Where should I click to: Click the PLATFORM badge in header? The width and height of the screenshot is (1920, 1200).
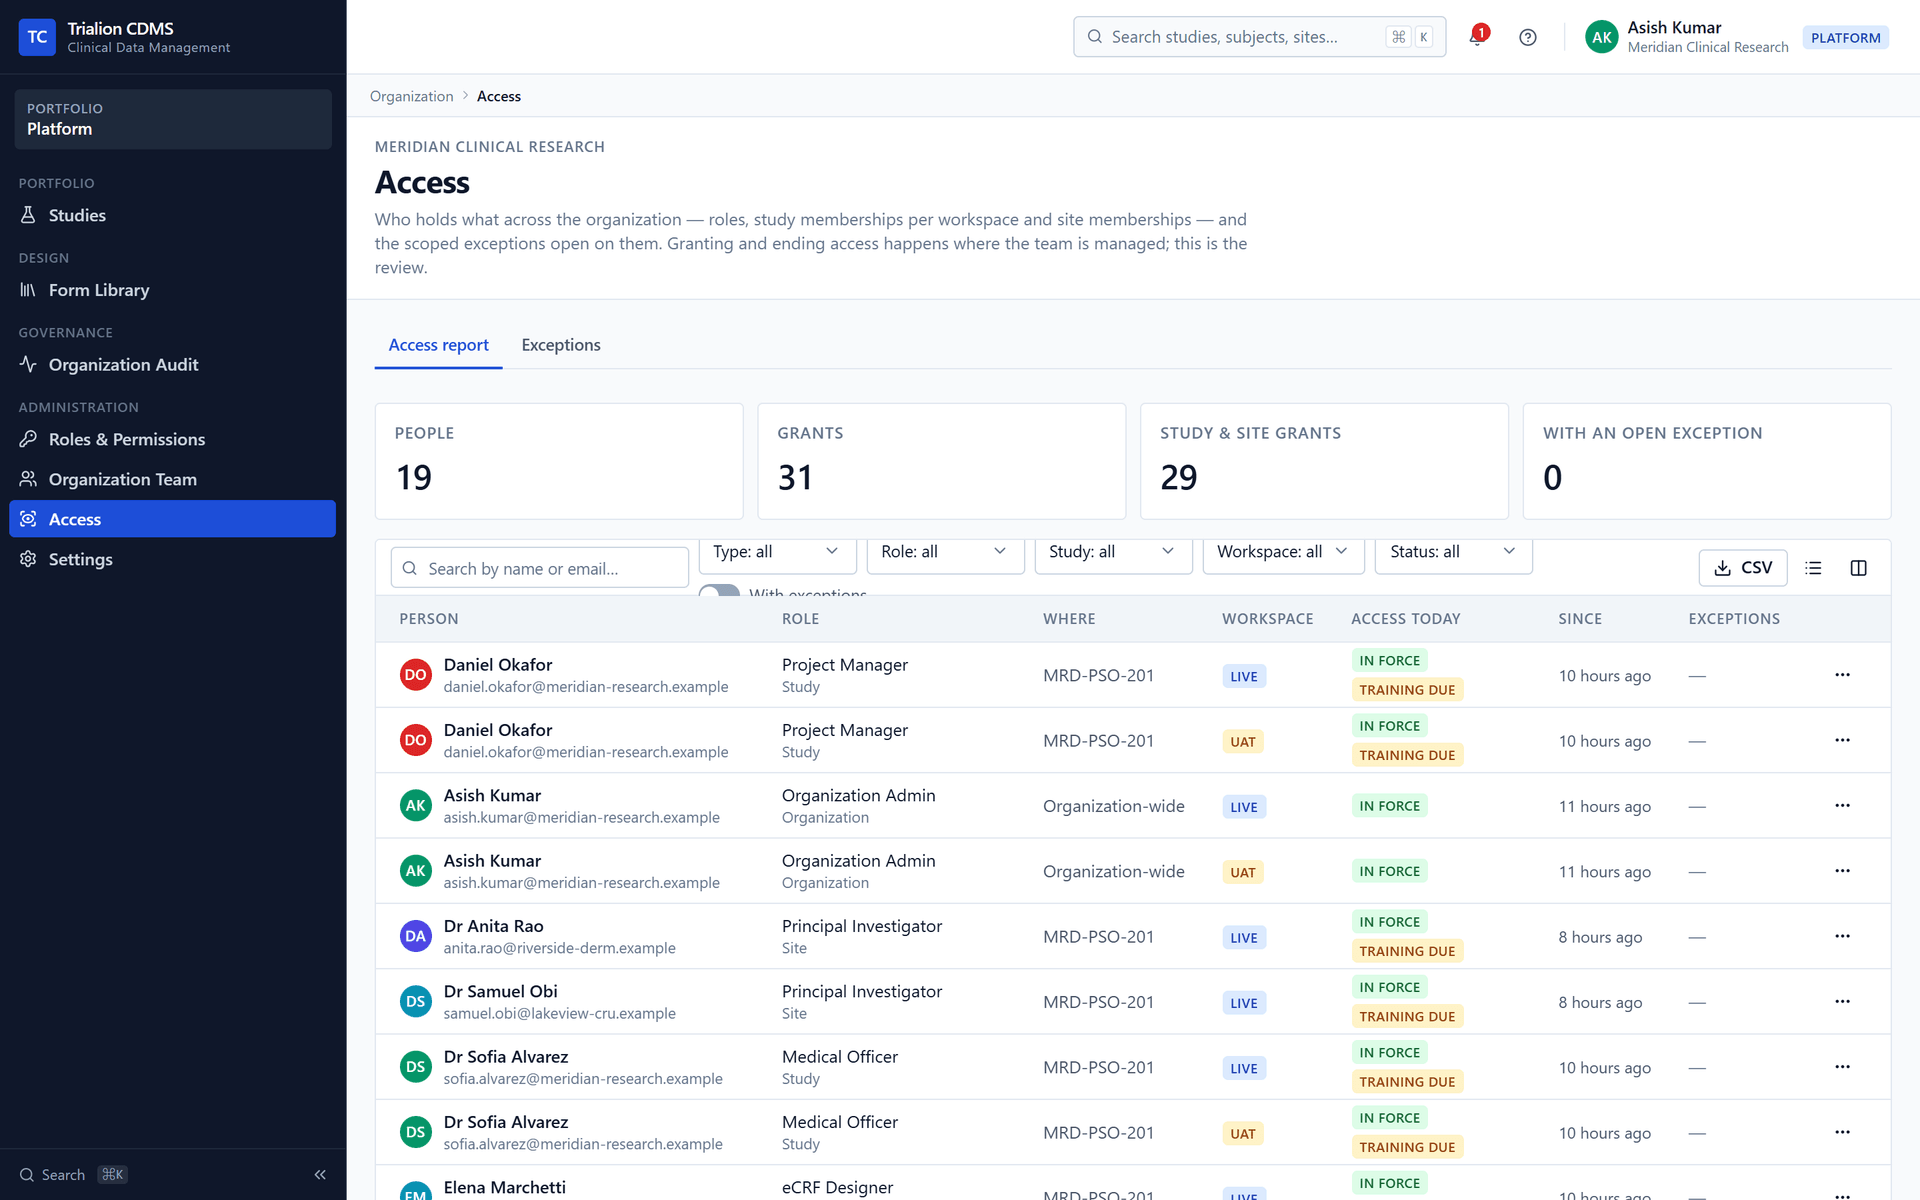click(x=1845, y=38)
